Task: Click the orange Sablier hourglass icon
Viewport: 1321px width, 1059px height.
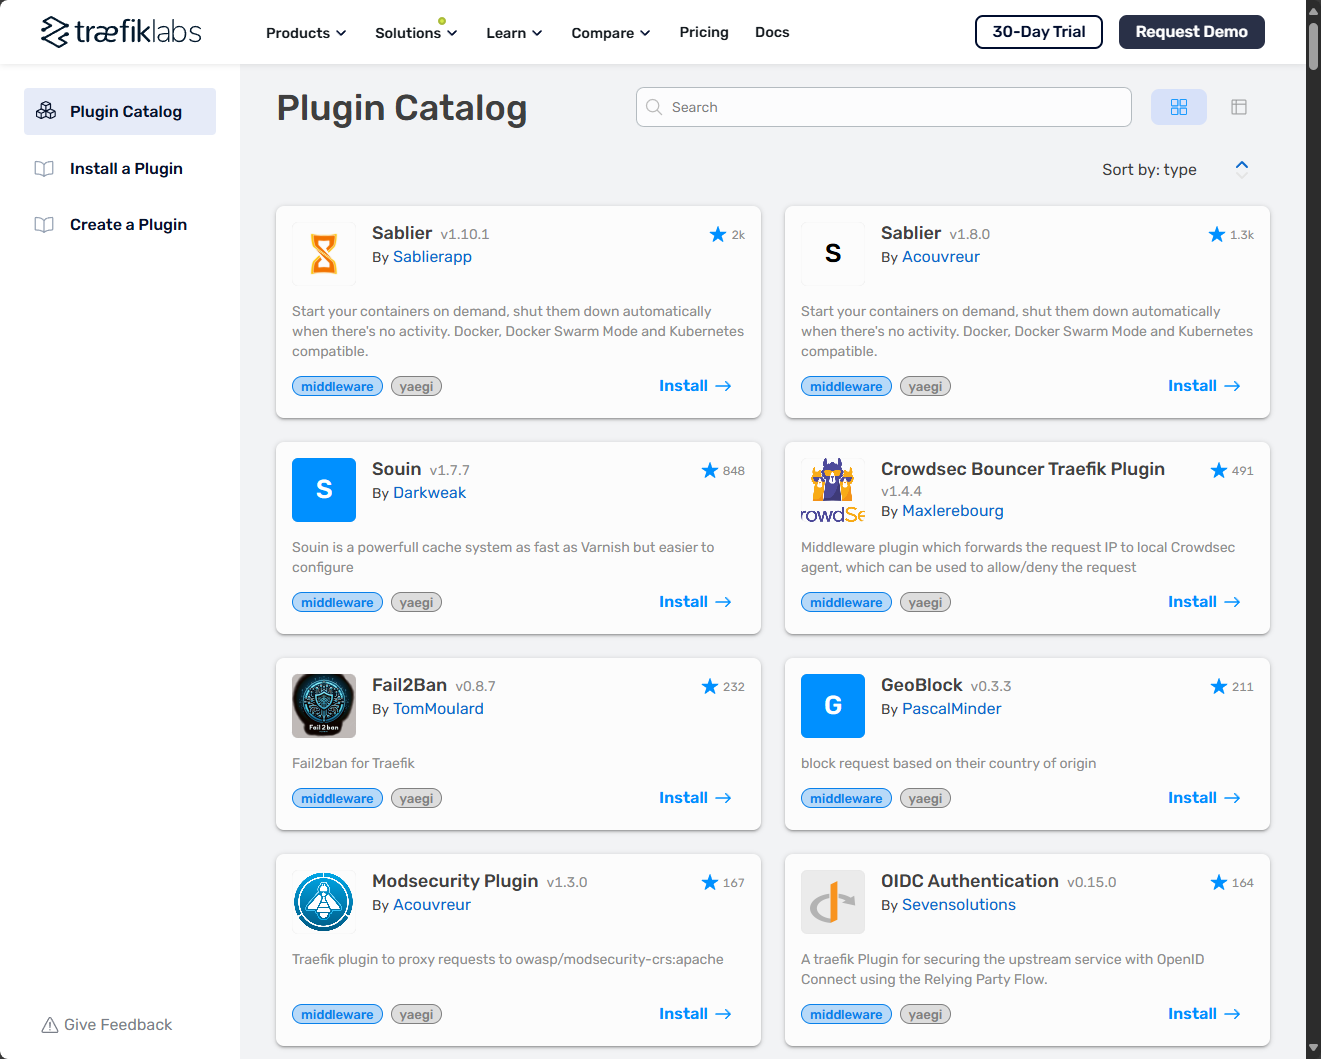Action: pos(324,254)
